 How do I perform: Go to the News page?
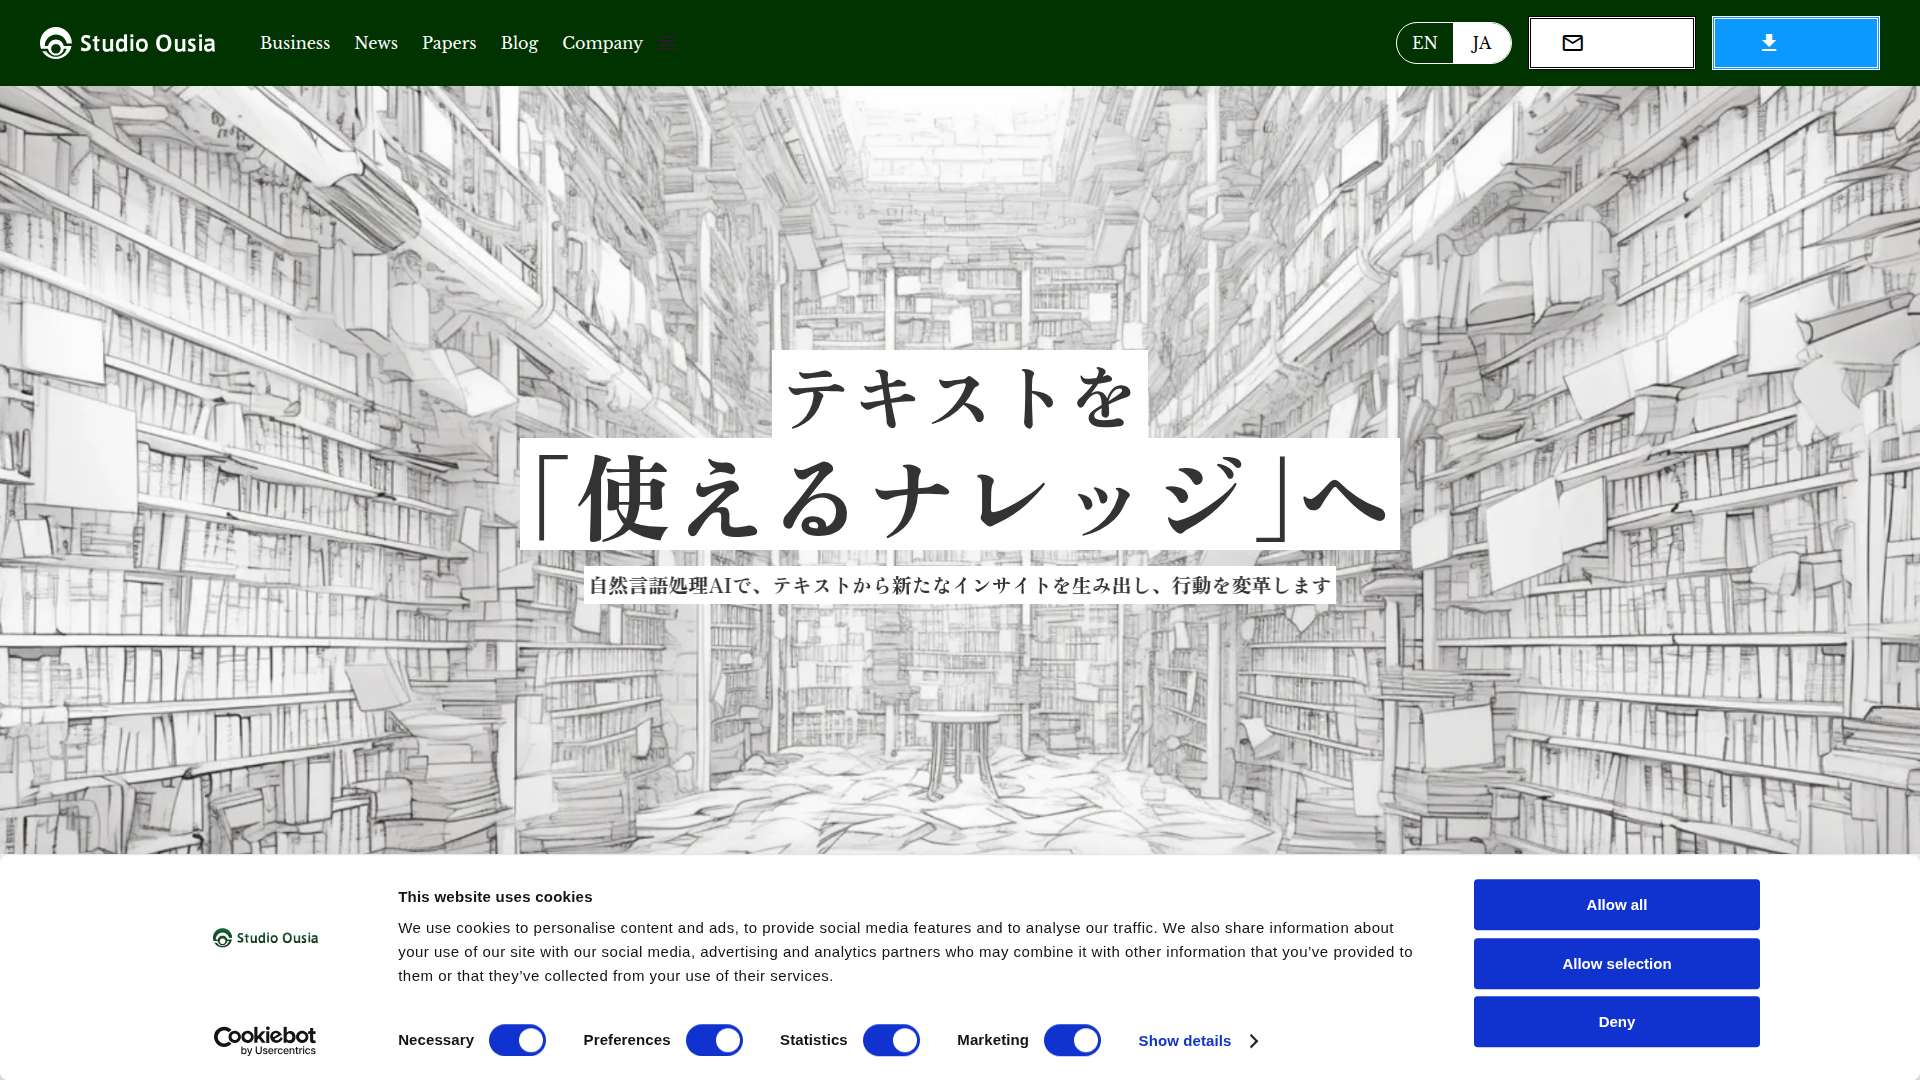[376, 43]
